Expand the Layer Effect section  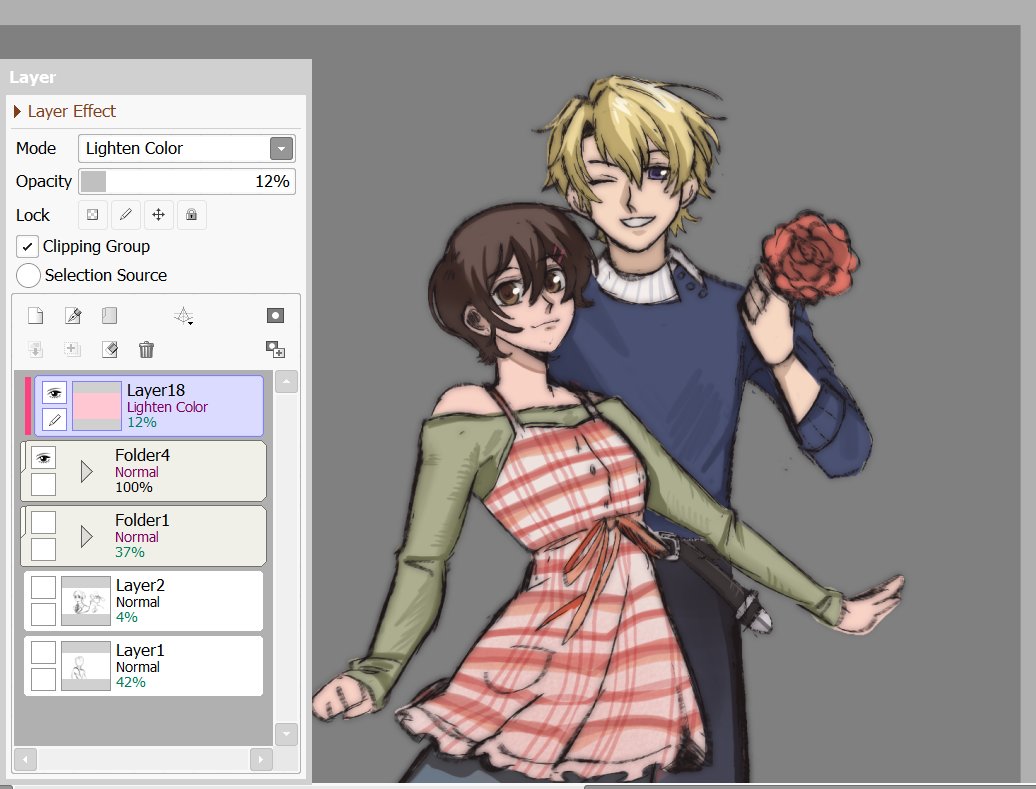17,111
